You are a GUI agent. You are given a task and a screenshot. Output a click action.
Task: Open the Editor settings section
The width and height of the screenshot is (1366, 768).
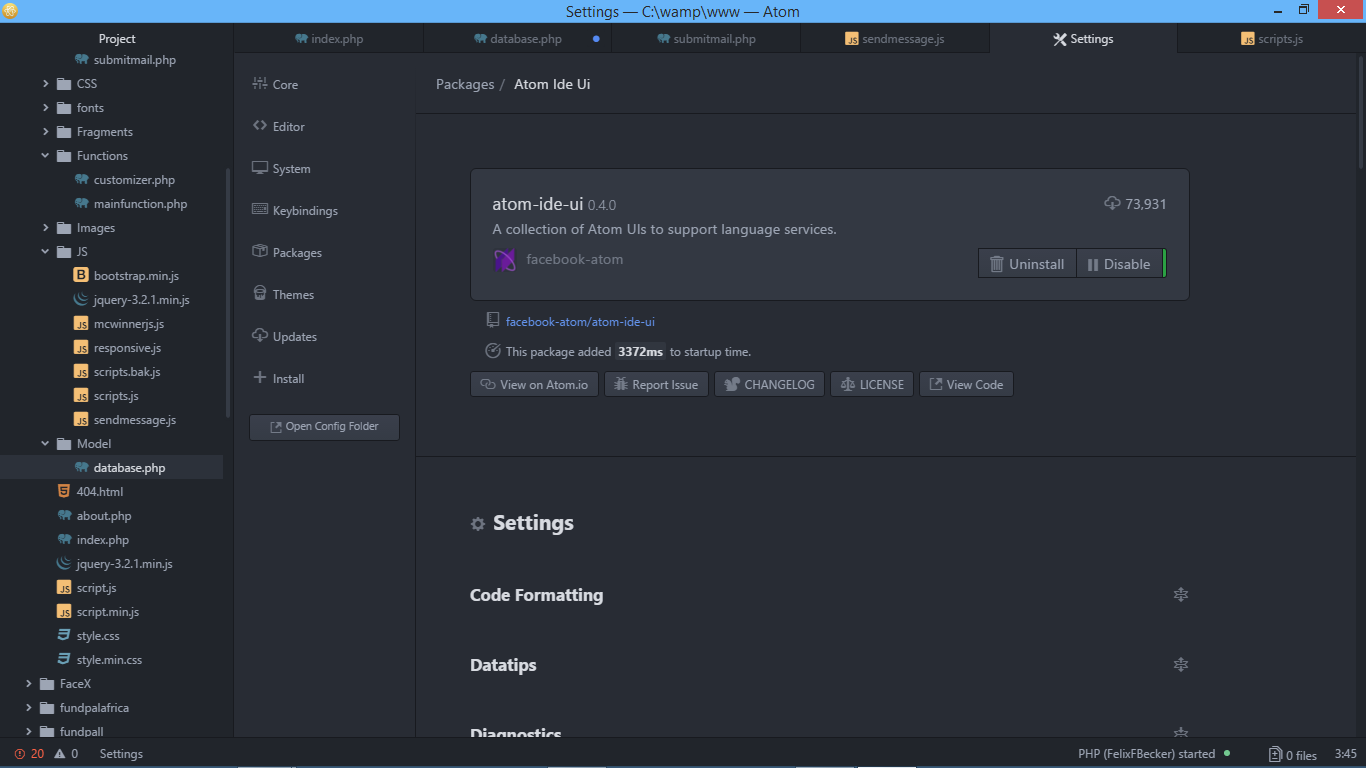[287, 126]
